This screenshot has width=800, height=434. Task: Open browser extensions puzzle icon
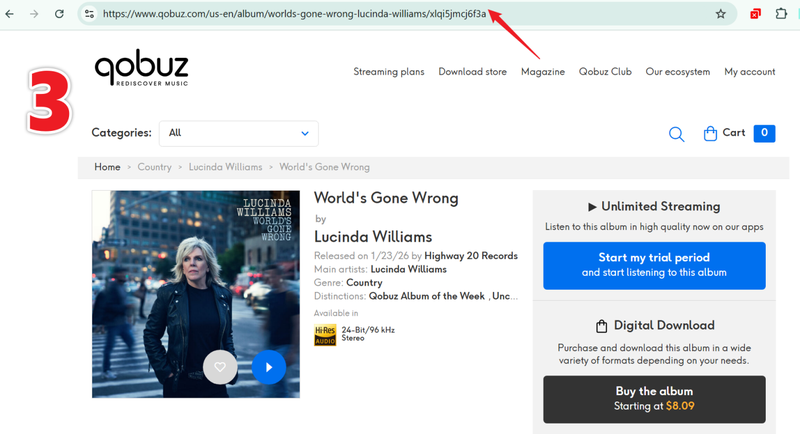click(x=783, y=14)
